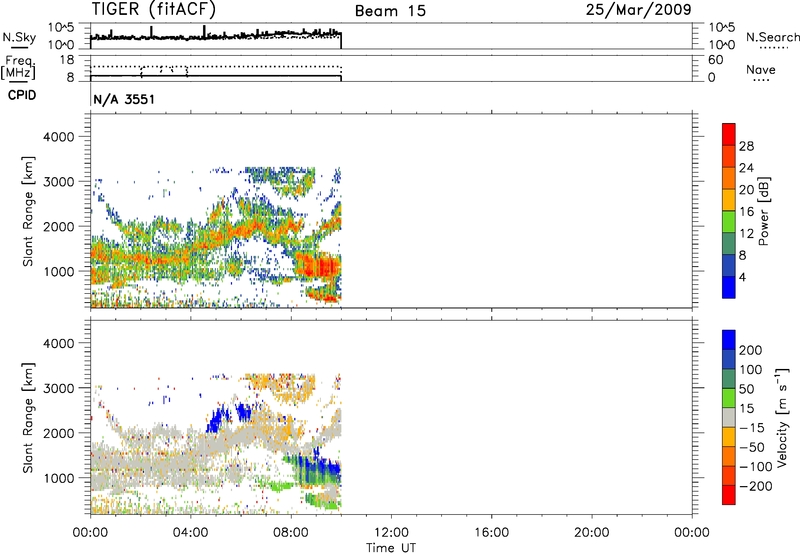Click the "CPID" row label

point(22,95)
